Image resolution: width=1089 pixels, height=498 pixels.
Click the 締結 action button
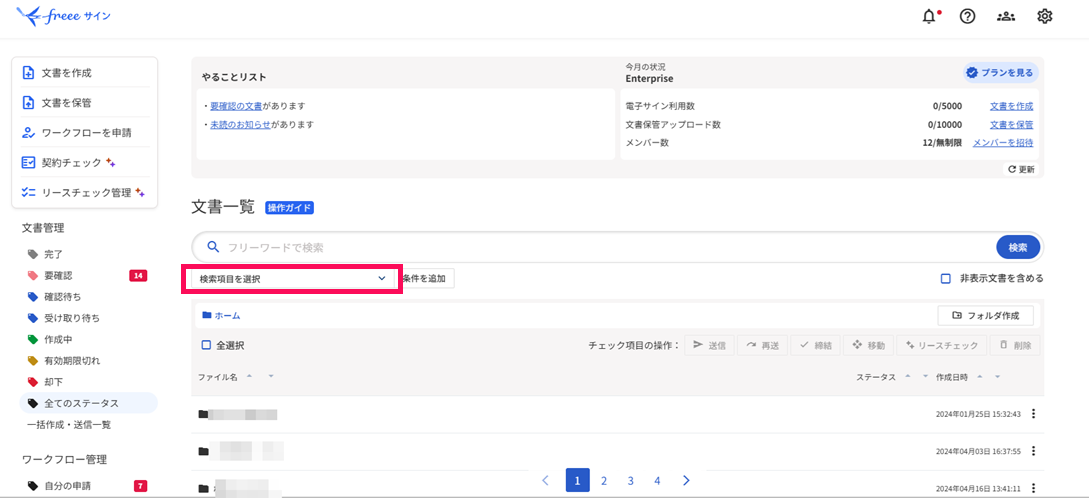point(815,345)
